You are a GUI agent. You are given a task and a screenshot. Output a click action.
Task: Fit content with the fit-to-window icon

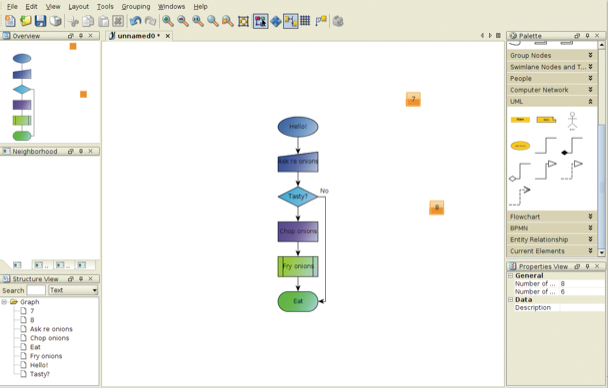[243, 21]
